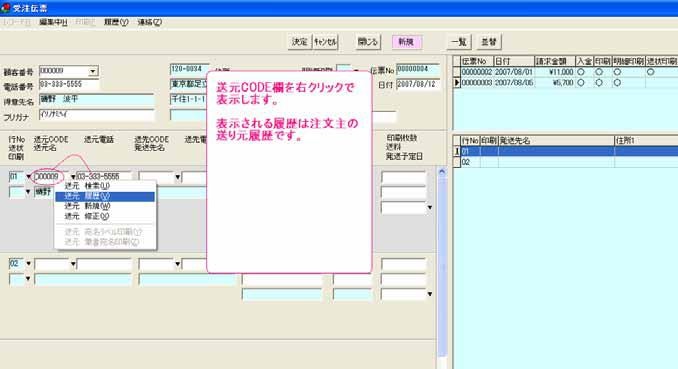Click the 電話番号 input field
This screenshot has height=369, width=678.
[x=69, y=84]
